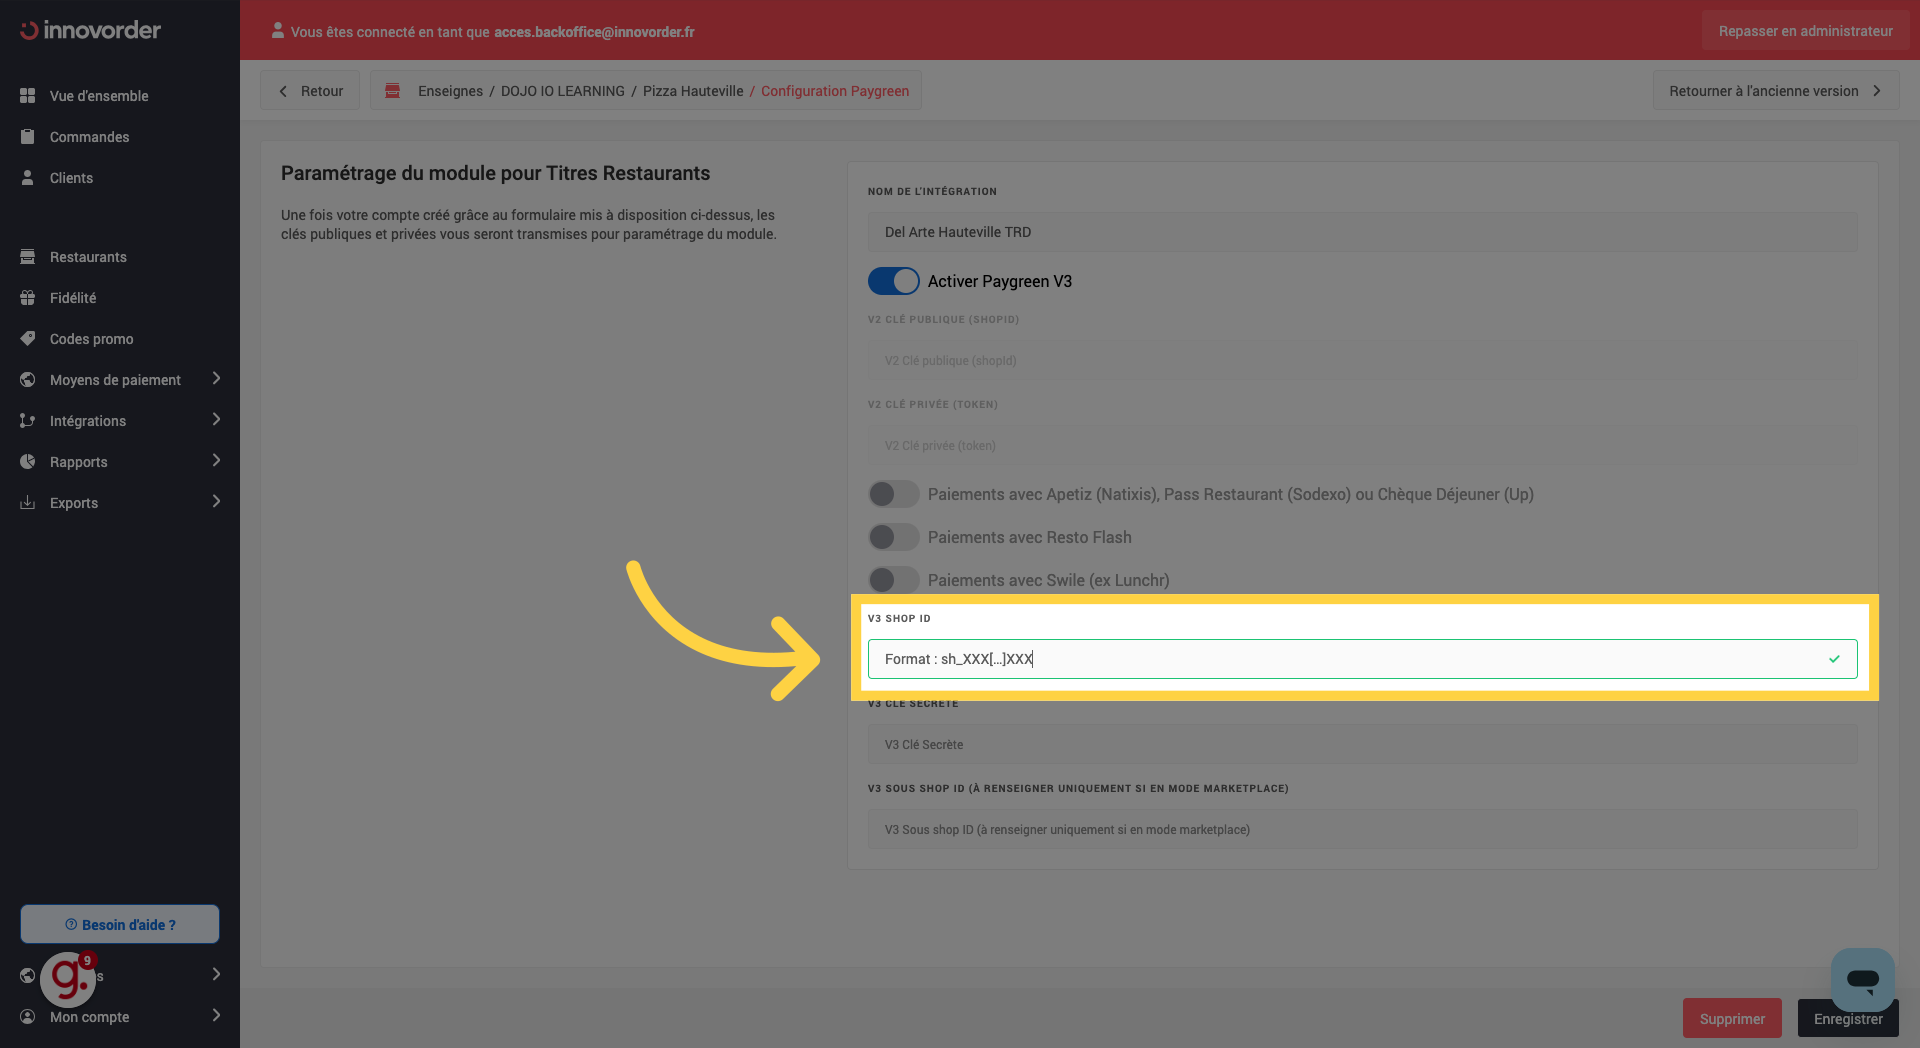
Task: Open Restaurants in sidebar menu
Action: [88, 257]
